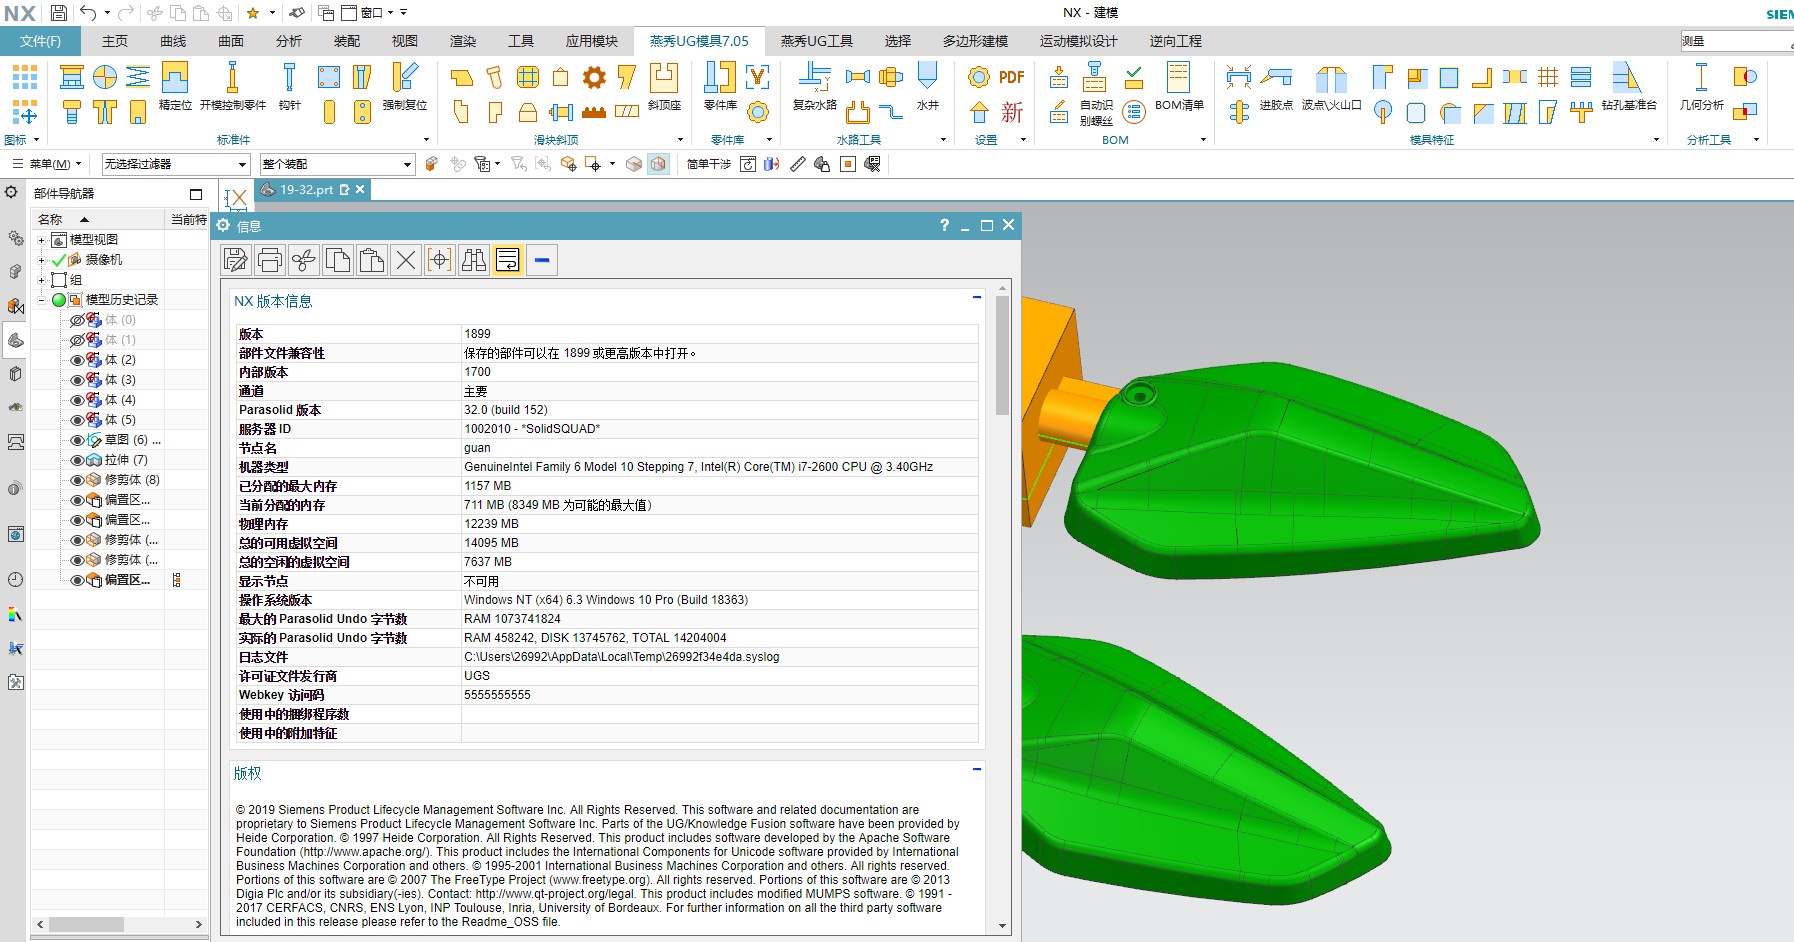Click the orange gear icon in 滑块斜顶 group
1794x942 pixels.
click(x=594, y=77)
